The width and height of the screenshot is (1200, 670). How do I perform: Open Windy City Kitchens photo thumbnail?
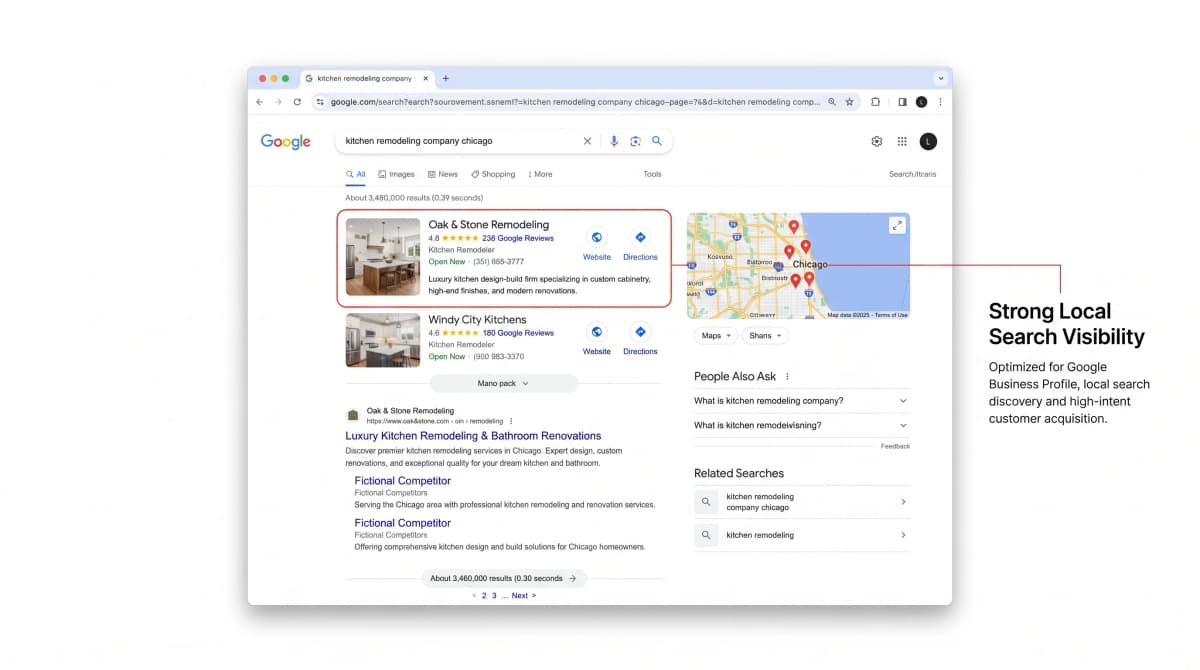click(x=383, y=340)
